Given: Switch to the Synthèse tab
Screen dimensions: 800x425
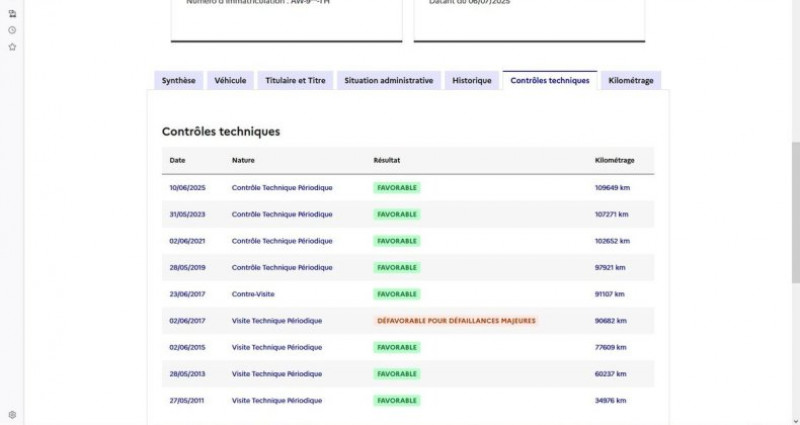Looking at the screenshot, I should (179, 80).
